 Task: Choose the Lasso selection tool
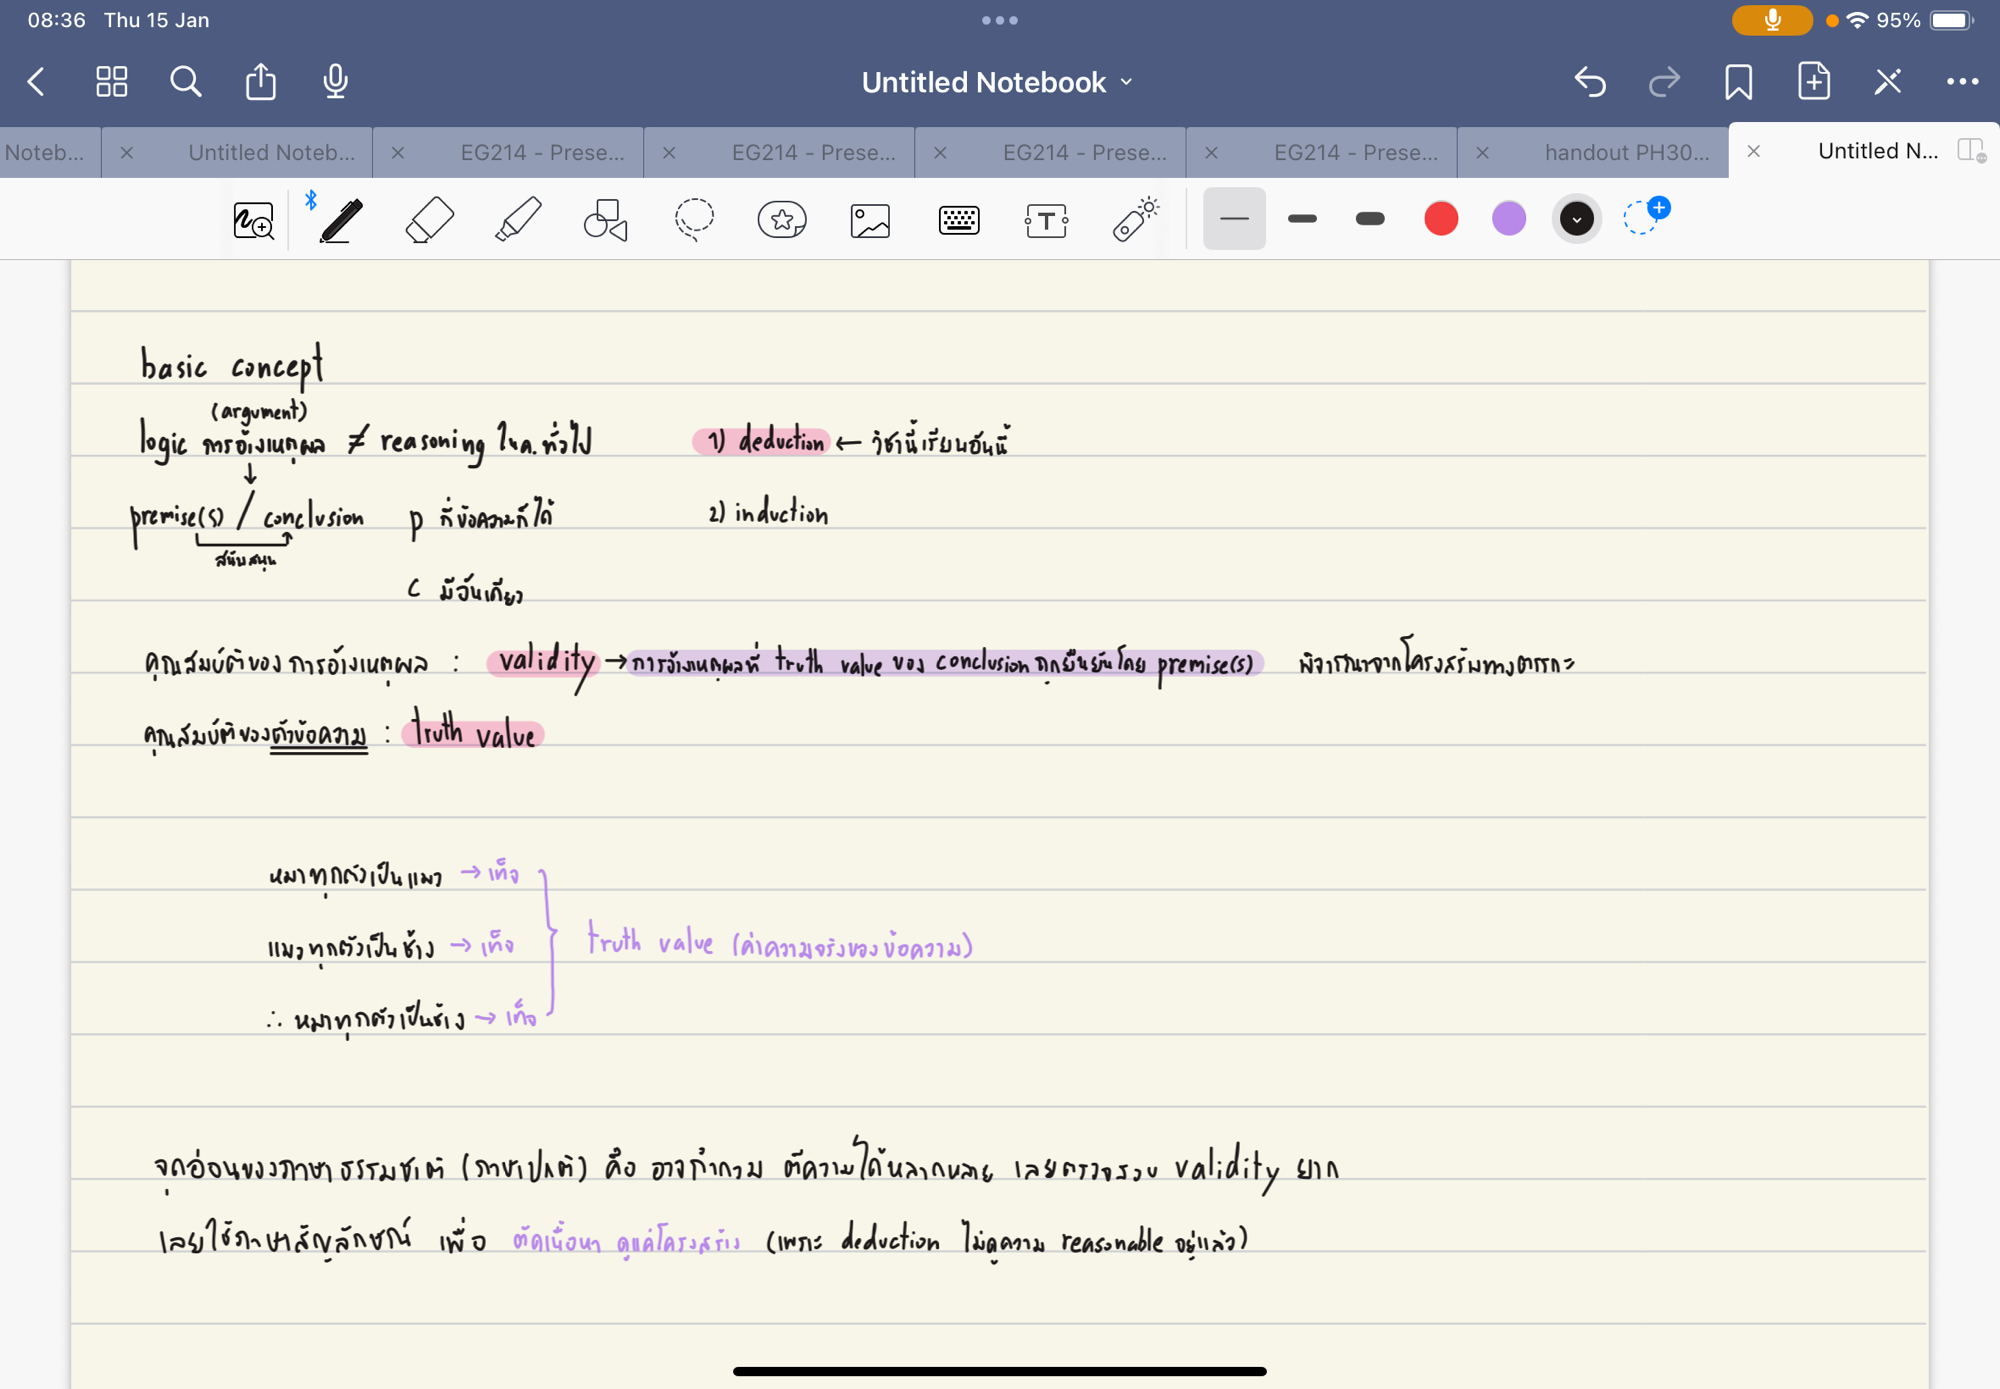694,220
